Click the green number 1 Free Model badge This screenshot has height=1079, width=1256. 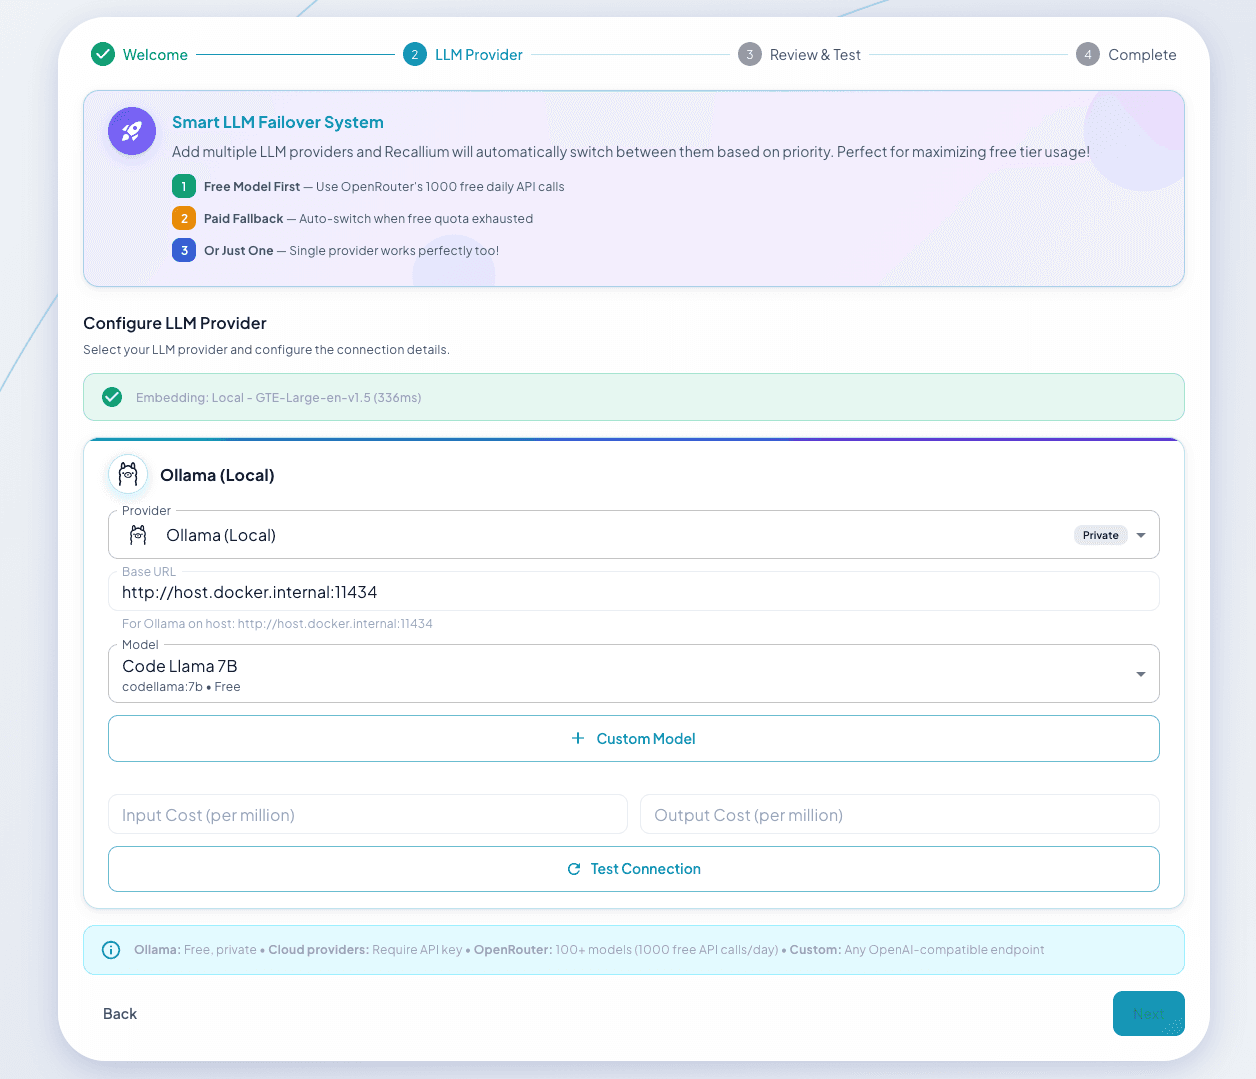click(x=184, y=186)
